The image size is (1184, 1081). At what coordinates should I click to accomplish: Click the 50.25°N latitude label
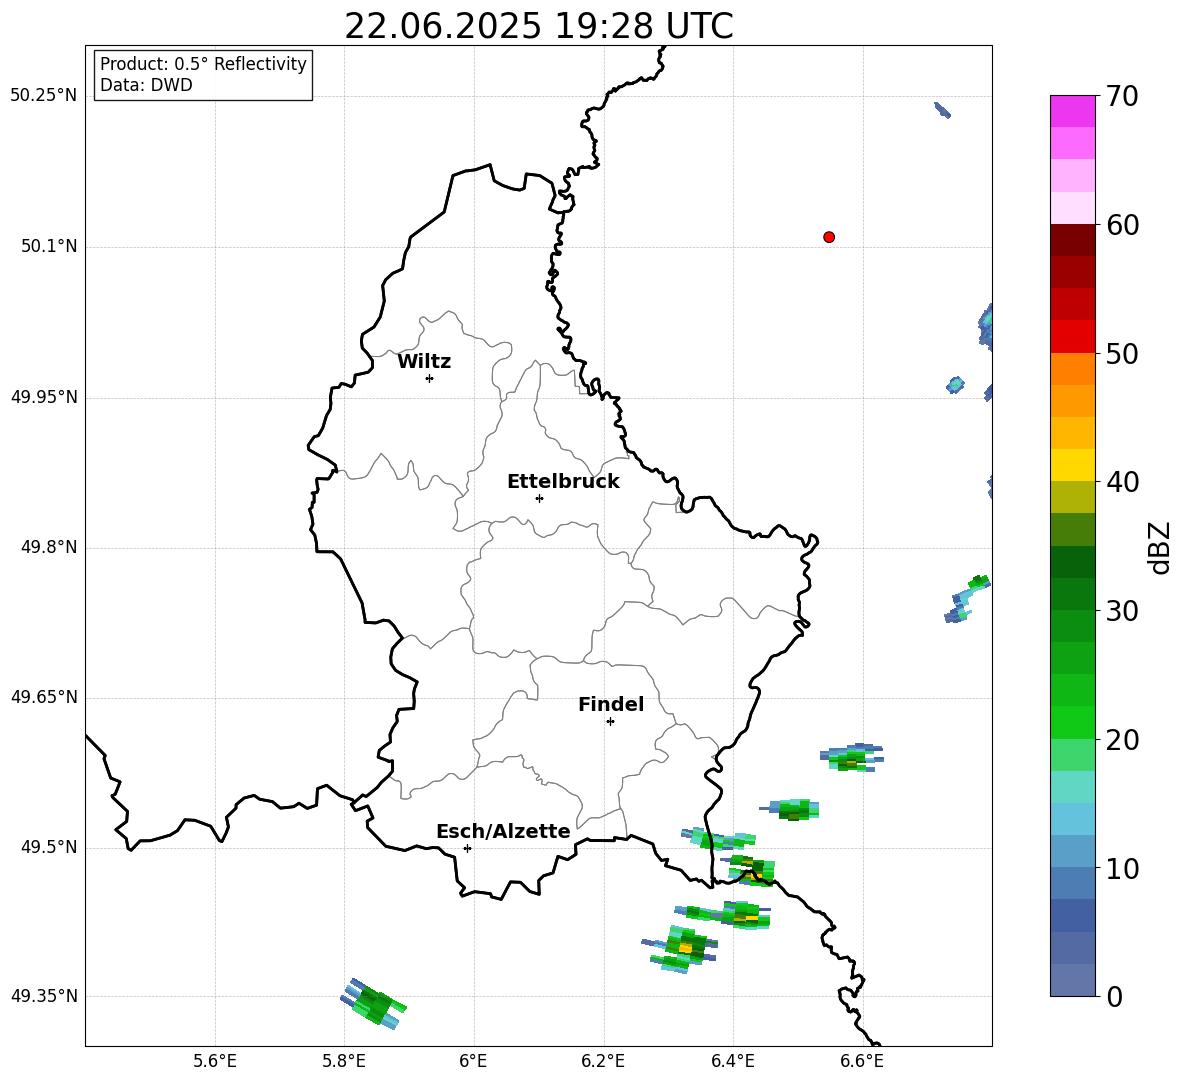(43, 96)
